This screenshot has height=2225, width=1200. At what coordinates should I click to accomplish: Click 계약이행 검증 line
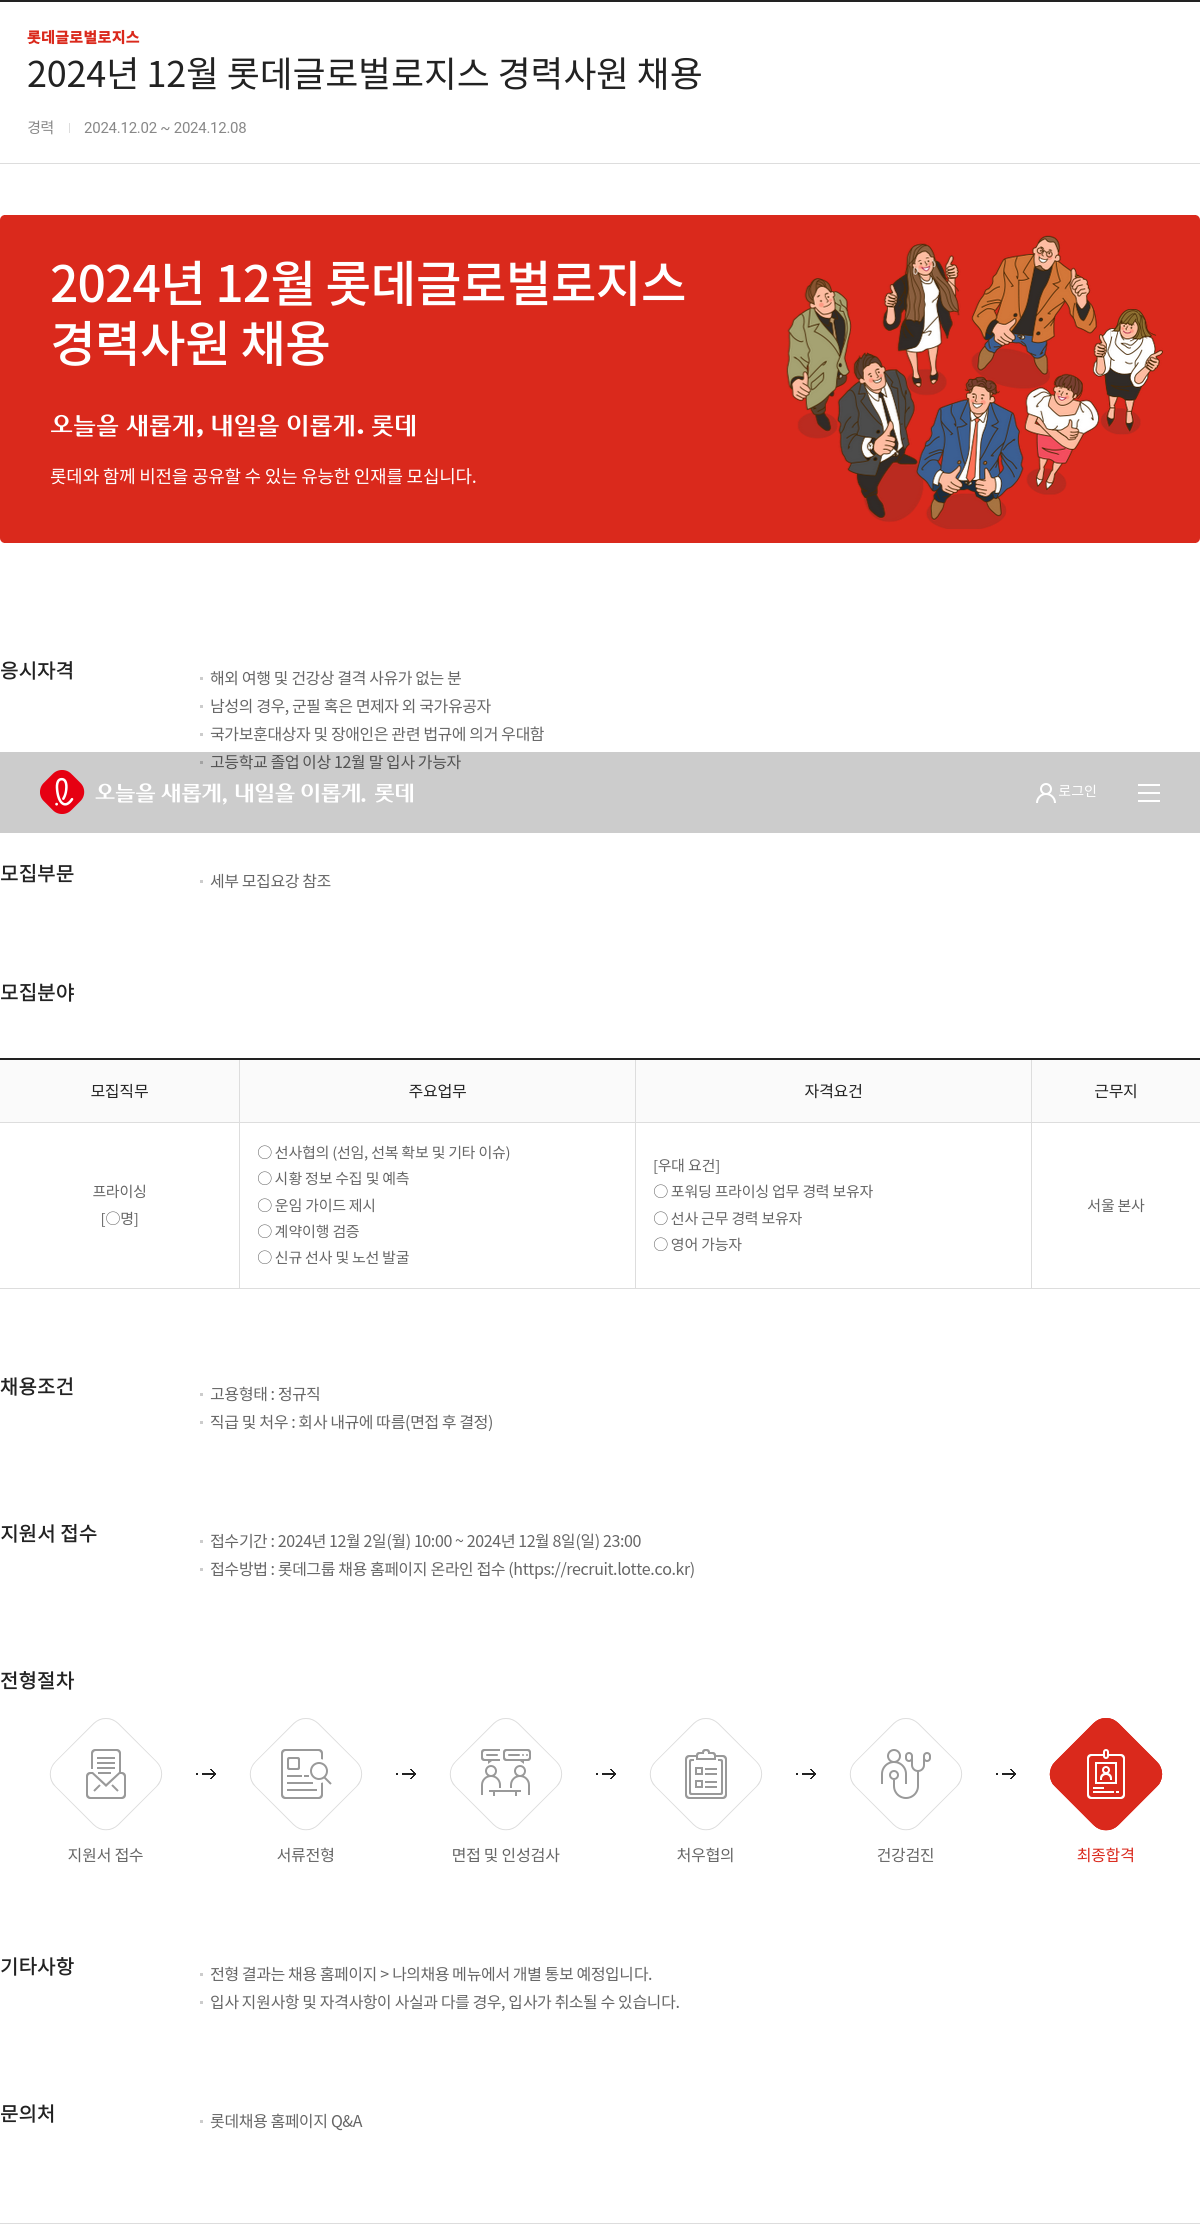pos(308,1231)
